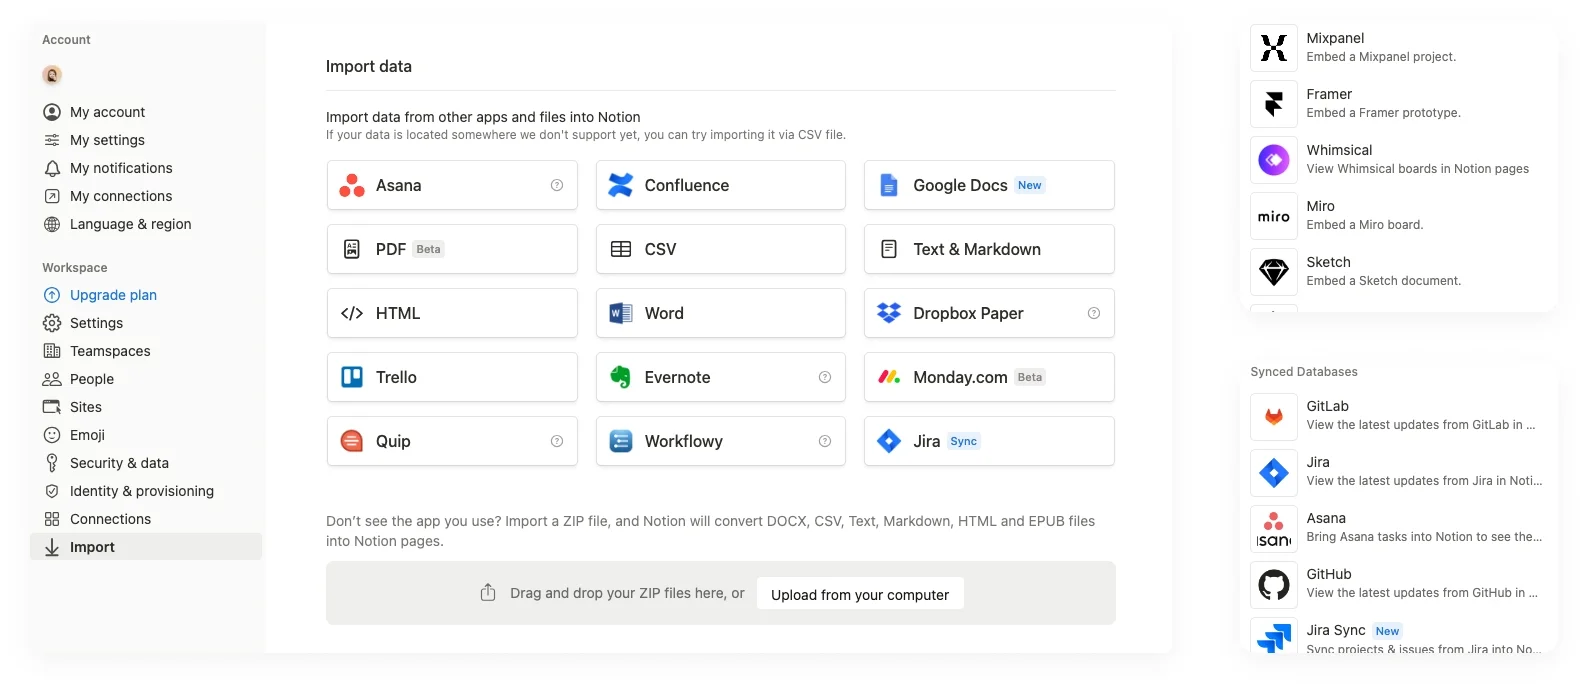1588x691 pixels.
Task: Click the Import download arrow icon
Action: coord(52,547)
